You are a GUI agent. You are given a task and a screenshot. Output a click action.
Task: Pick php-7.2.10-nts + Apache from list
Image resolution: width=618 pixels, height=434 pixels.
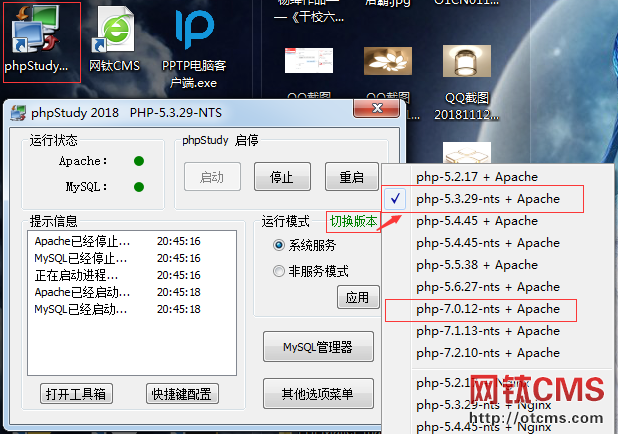(487, 353)
